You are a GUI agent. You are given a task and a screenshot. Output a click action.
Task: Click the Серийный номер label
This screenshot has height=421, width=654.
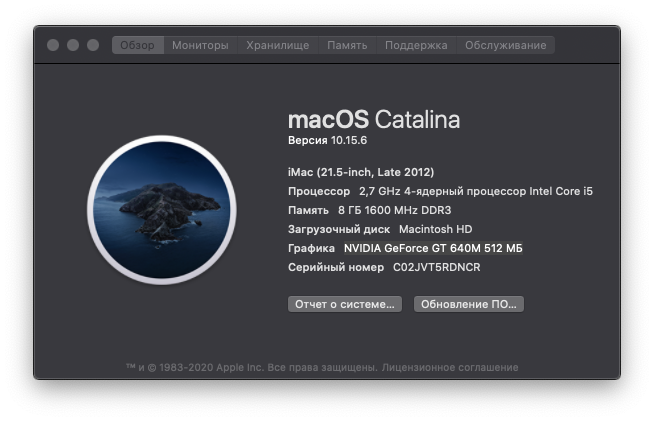coord(336,267)
